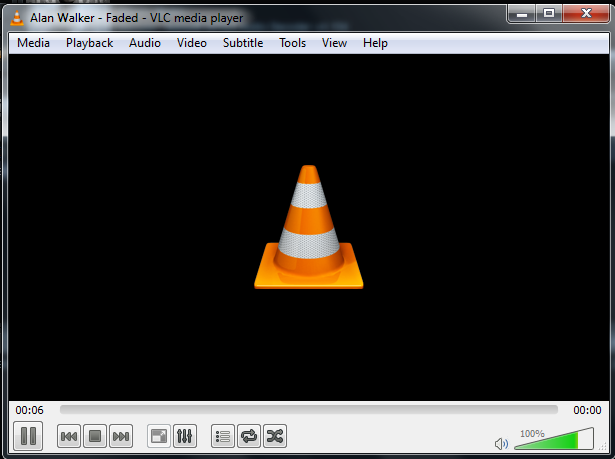Open the View menu
615x459 pixels.
(334, 43)
